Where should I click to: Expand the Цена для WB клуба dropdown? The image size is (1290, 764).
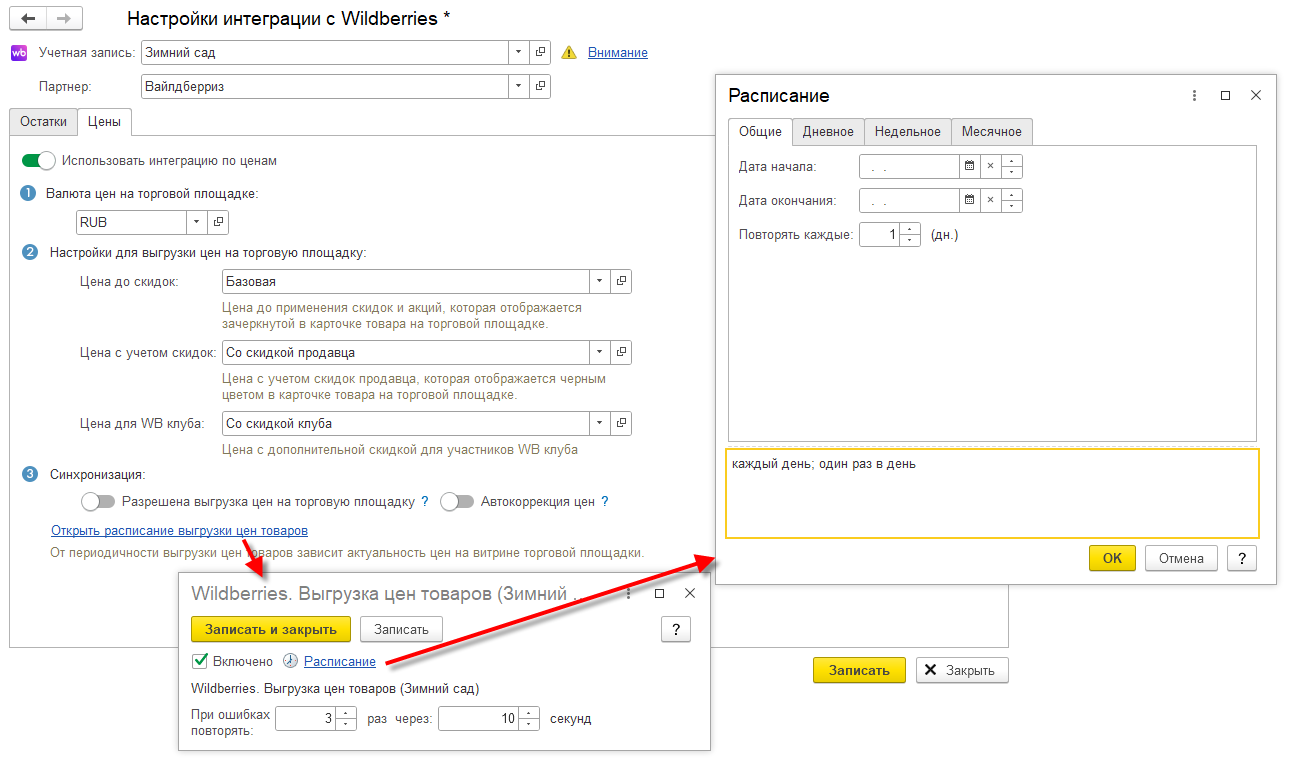pyautogui.click(x=599, y=423)
